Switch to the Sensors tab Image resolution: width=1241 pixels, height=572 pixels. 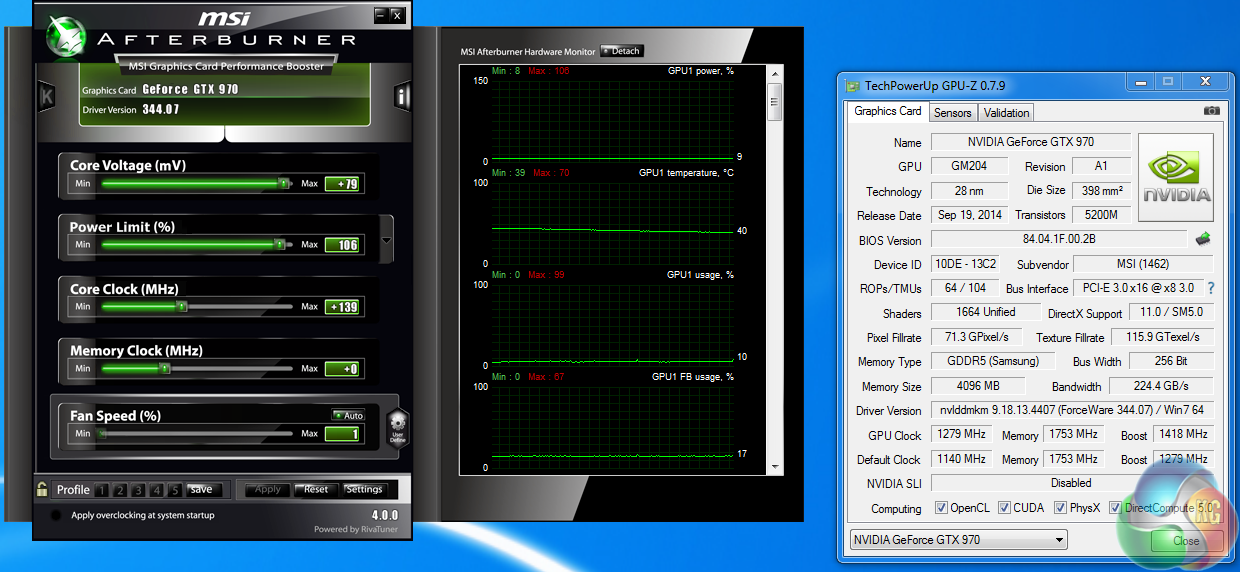pos(952,113)
